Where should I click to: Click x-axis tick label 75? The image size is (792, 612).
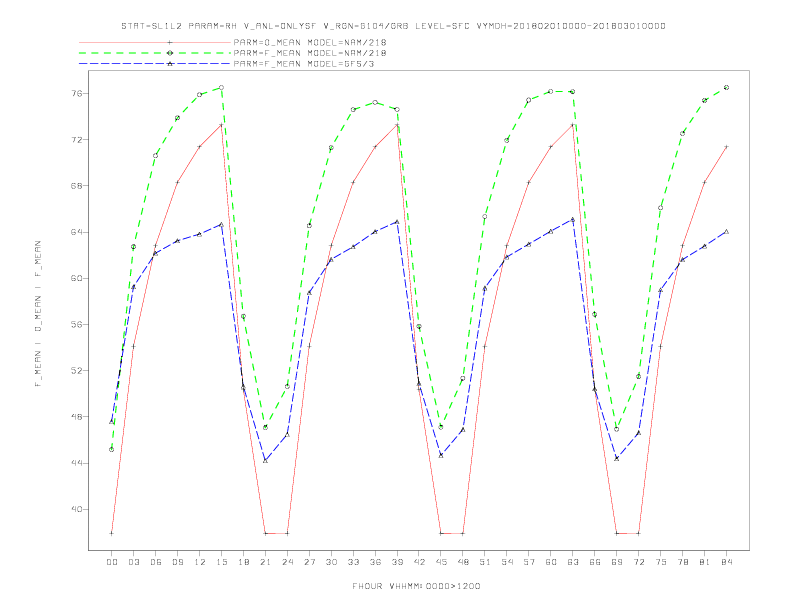pyautogui.click(x=661, y=562)
